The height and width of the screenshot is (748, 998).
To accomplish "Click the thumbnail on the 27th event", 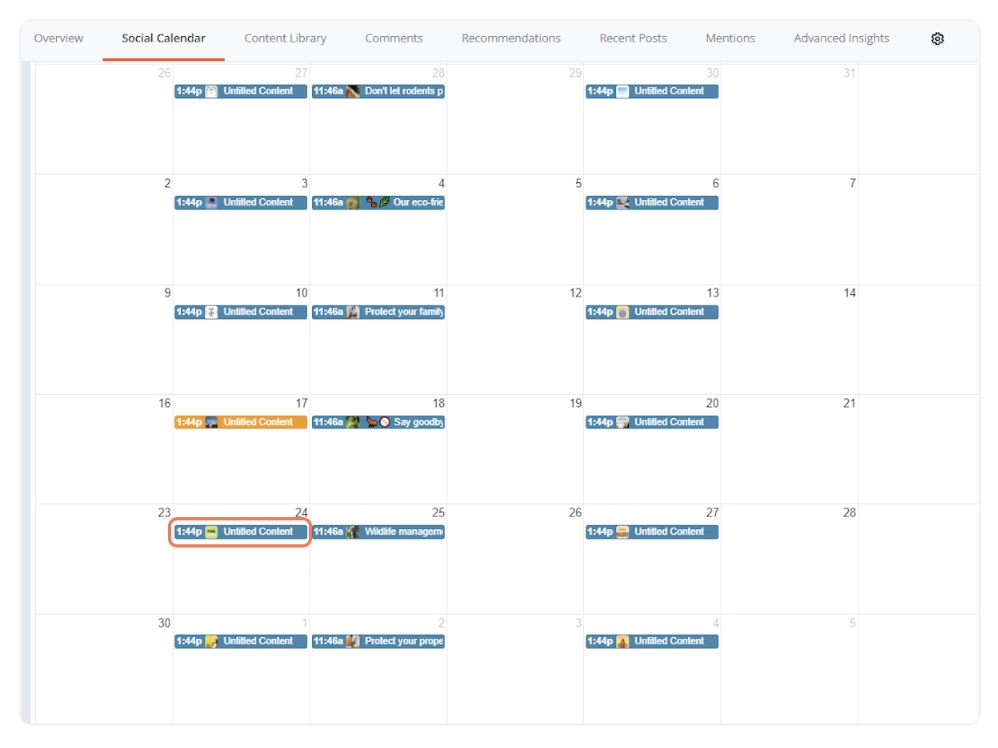I will [x=622, y=532].
